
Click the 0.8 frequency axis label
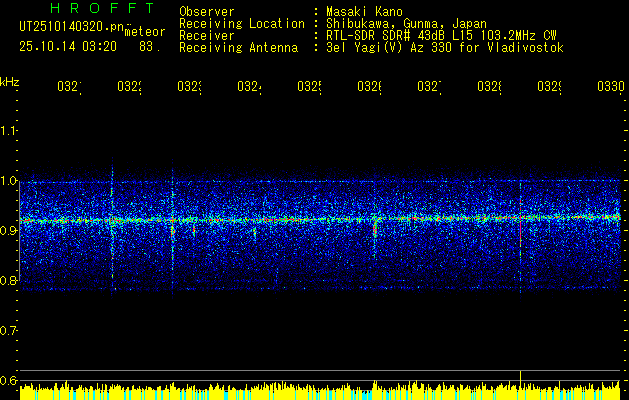pyautogui.click(x=8, y=280)
